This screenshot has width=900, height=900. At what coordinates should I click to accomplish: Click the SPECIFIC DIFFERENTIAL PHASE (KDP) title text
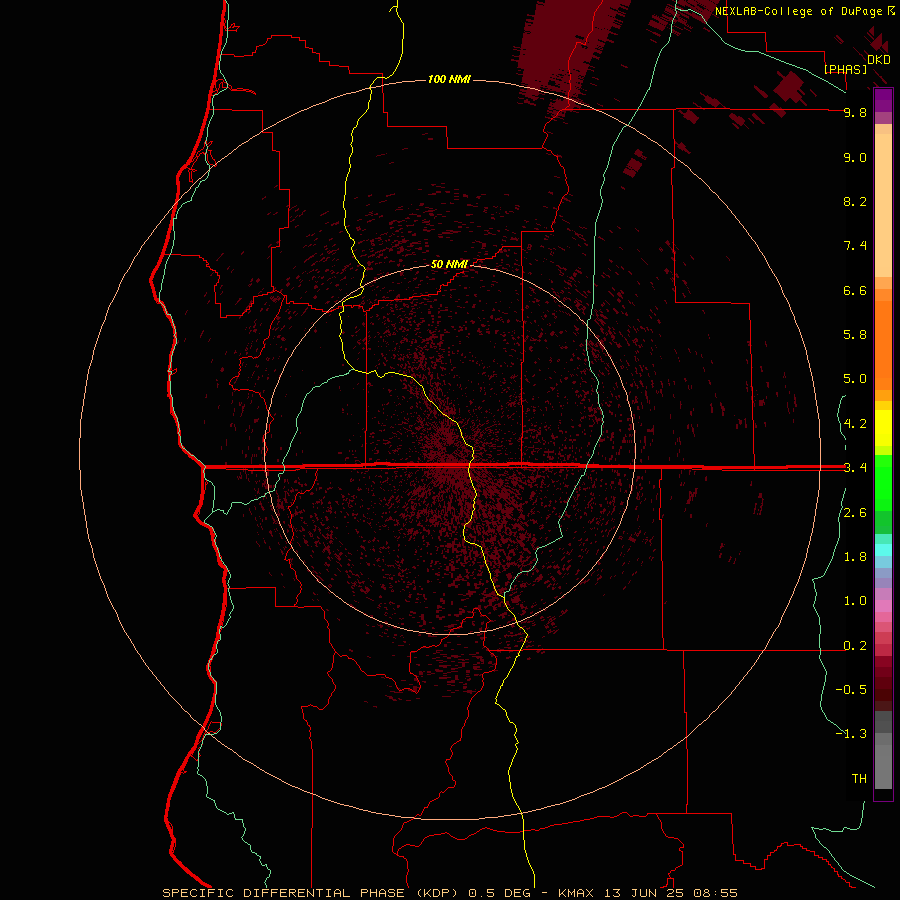pyautogui.click(x=312, y=893)
